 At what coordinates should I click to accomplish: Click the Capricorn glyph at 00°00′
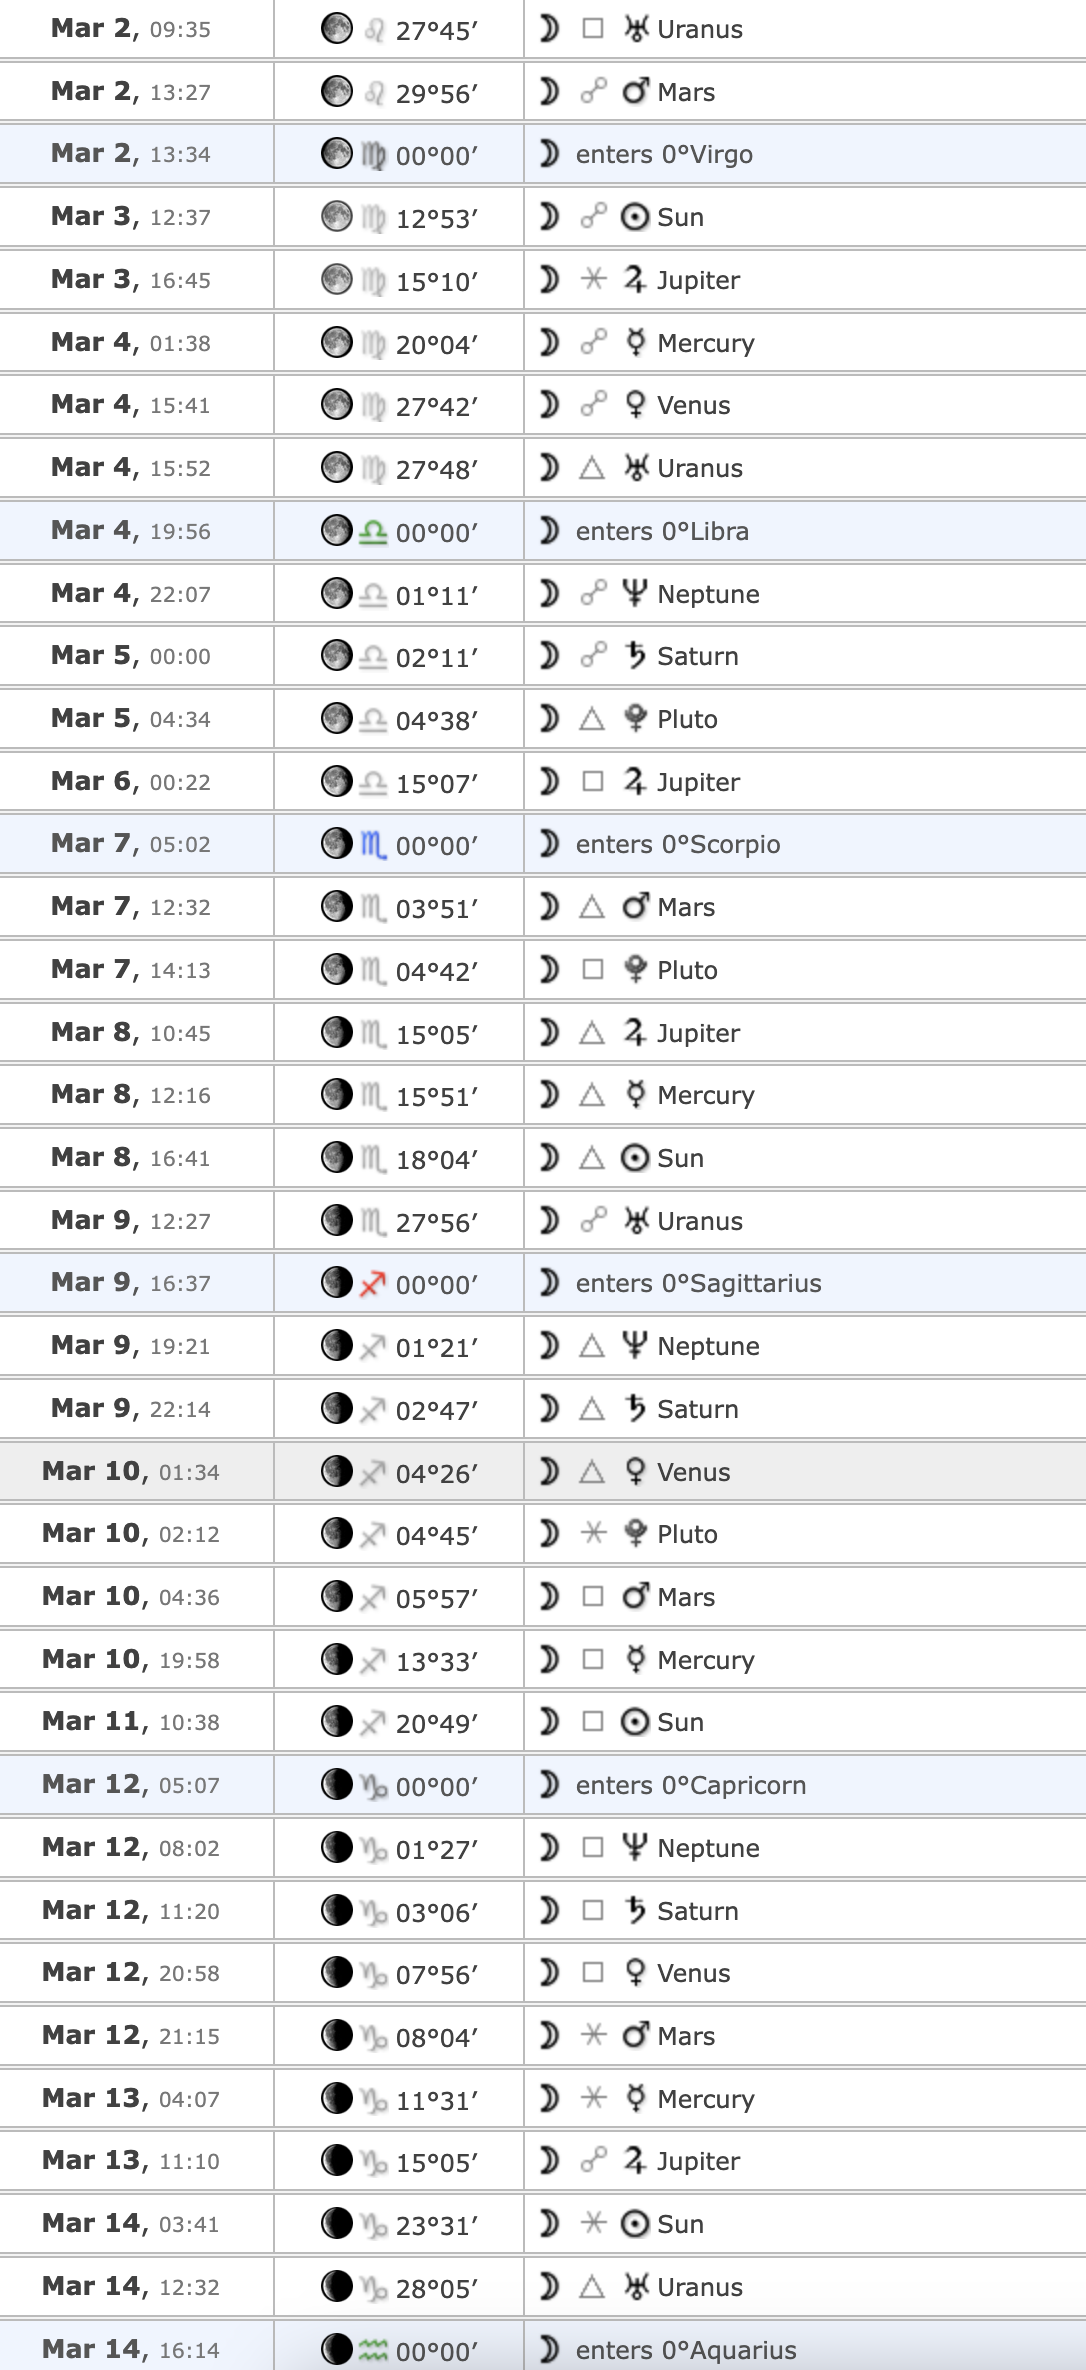[x=374, y=1786]
